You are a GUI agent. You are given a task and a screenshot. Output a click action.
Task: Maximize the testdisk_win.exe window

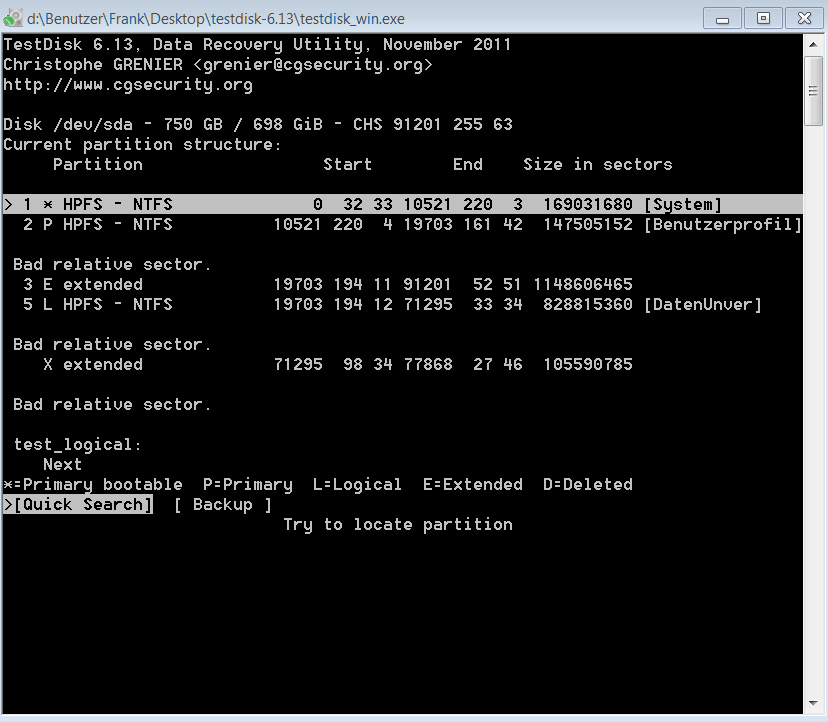(x=763, y=18)
